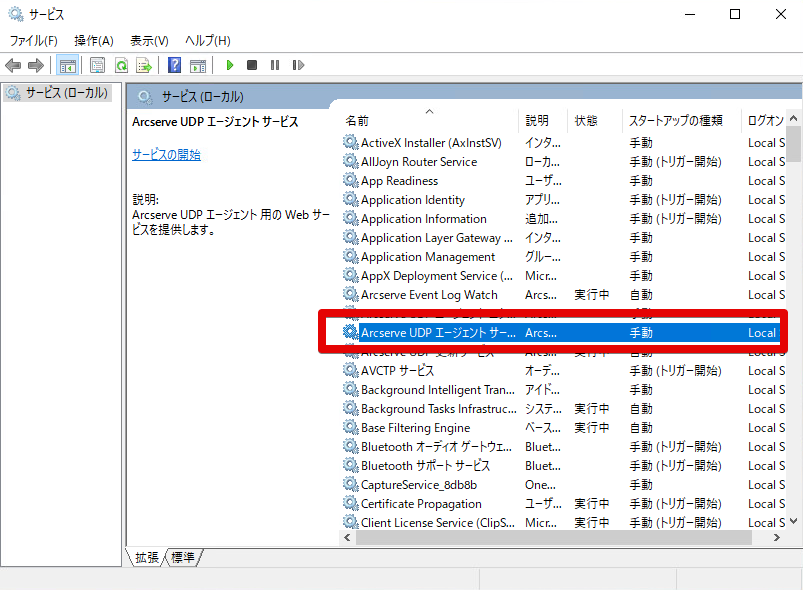Click the サービスの開始 link

(x=166, y=154)
